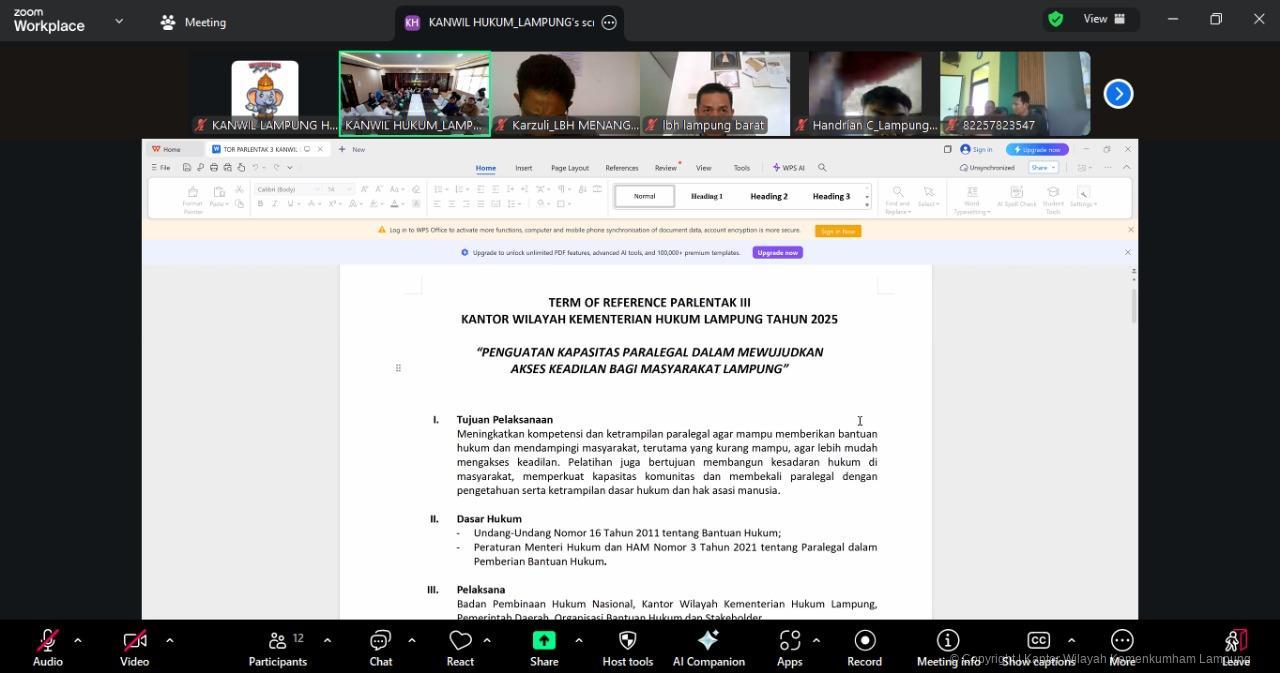Viewport: 1280px width, 673px height.
Task: Turn on the camera Video button
Action: (134, 647)
